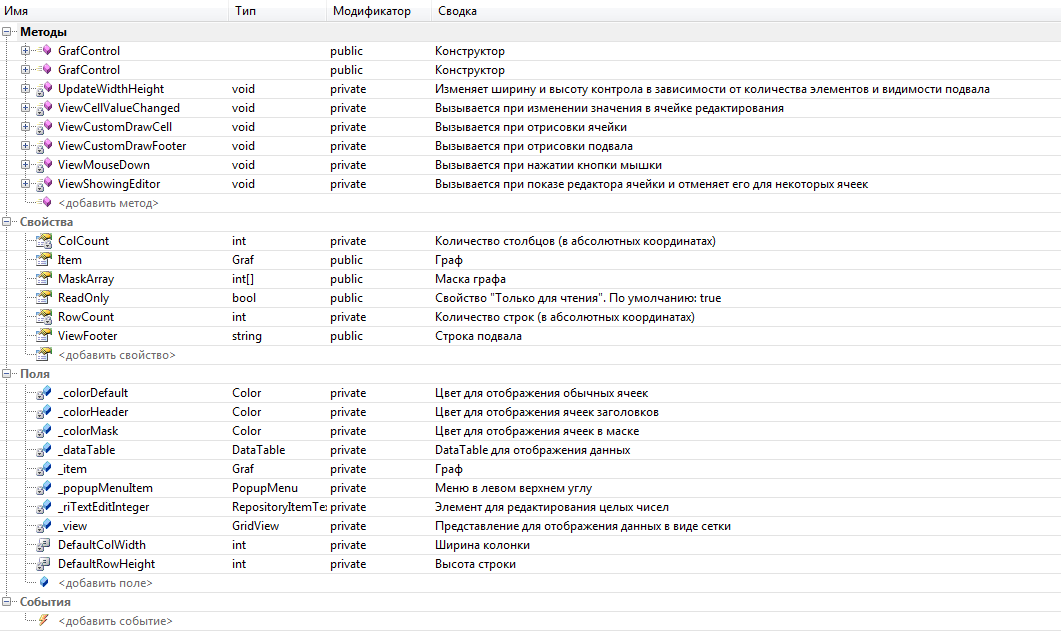Image resolution: width=1061 pixels, height=637 pixels.
Task: Click the ReadOnly property icon
Action: 44,297
